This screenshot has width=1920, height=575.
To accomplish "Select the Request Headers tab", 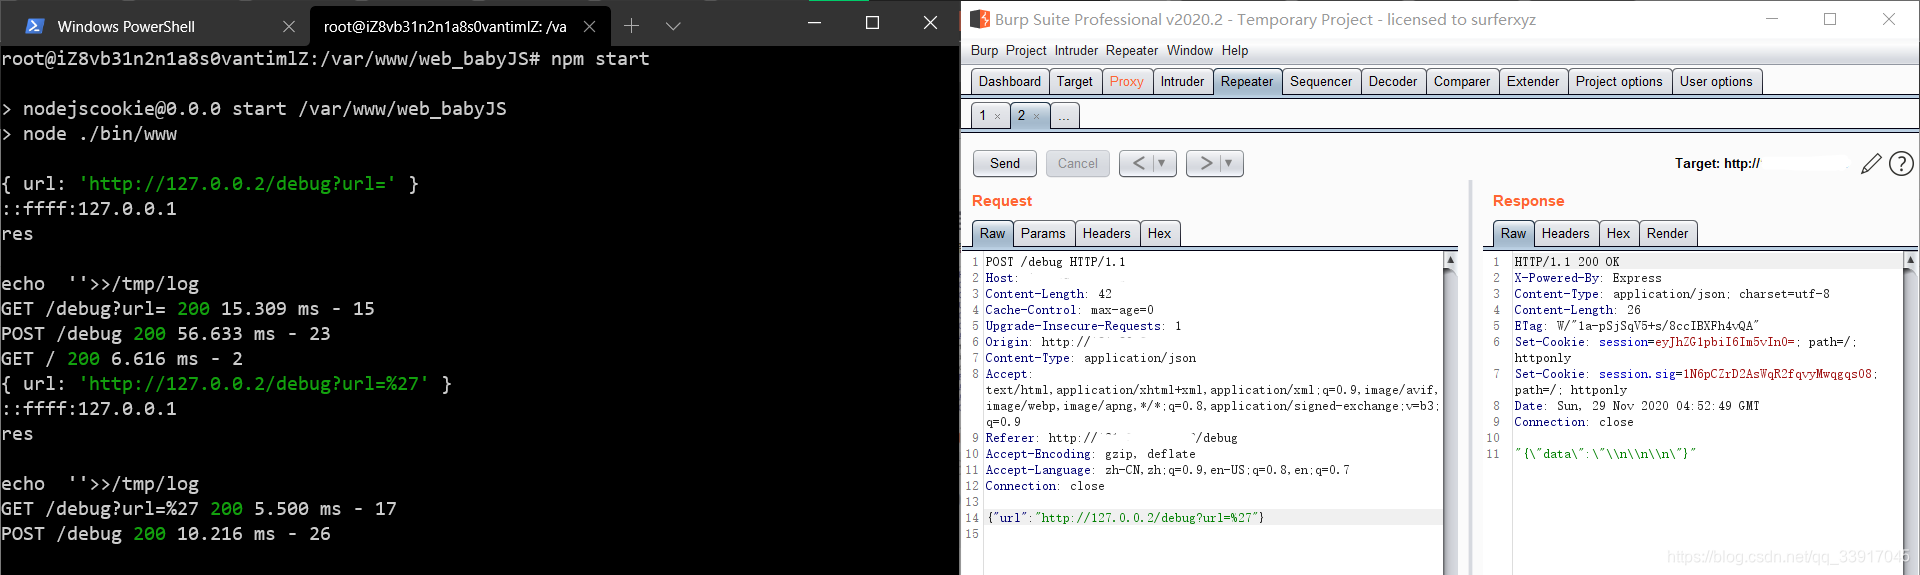I will tap(1106, 233).
